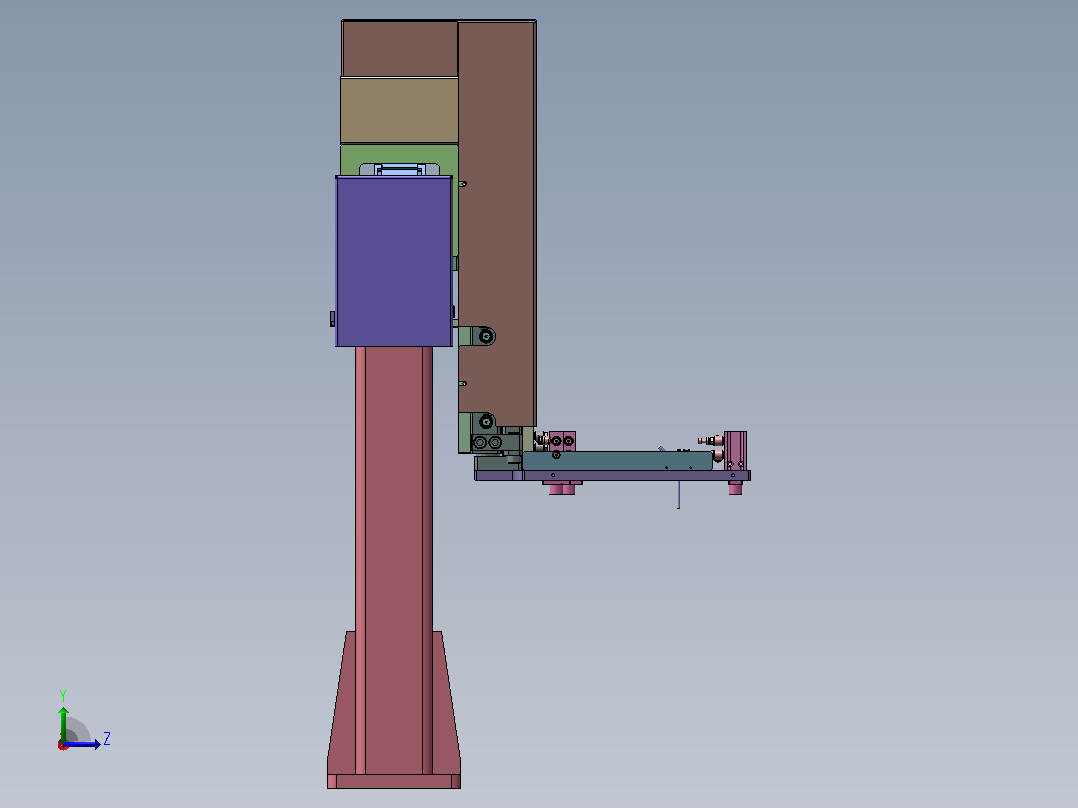Click the Z label of the coordinate triad

tap(107, 739)
